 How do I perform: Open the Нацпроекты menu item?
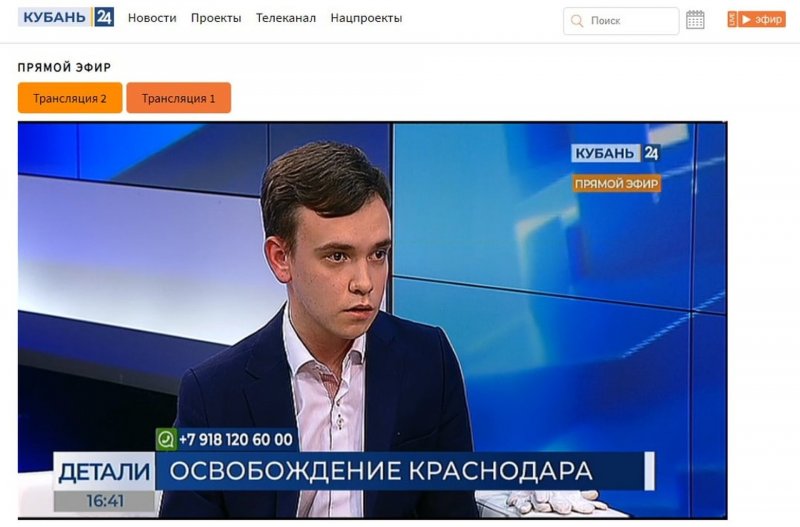tap(366, 18)
